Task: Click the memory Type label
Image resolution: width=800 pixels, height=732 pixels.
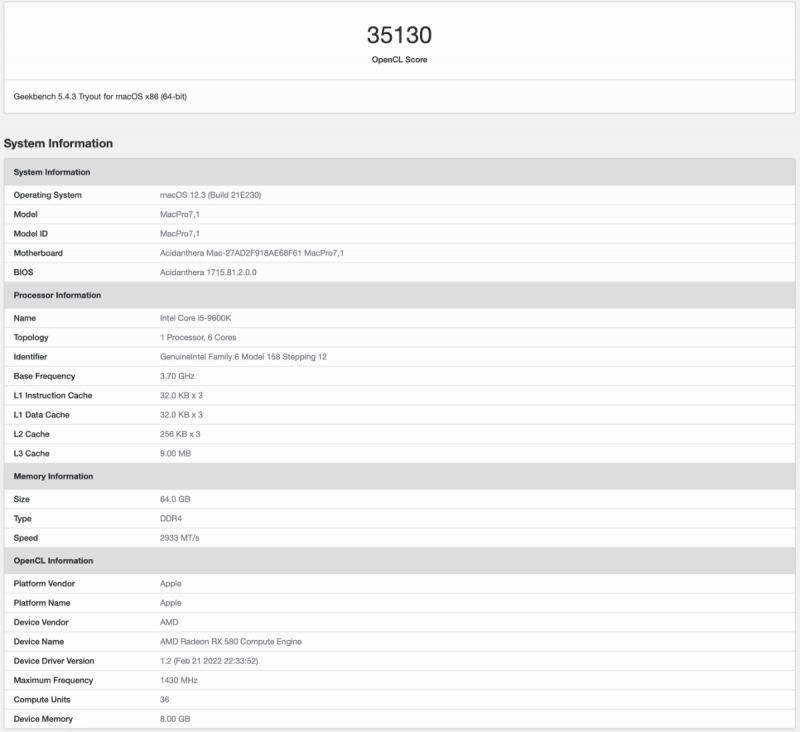Action: point(22,518)
